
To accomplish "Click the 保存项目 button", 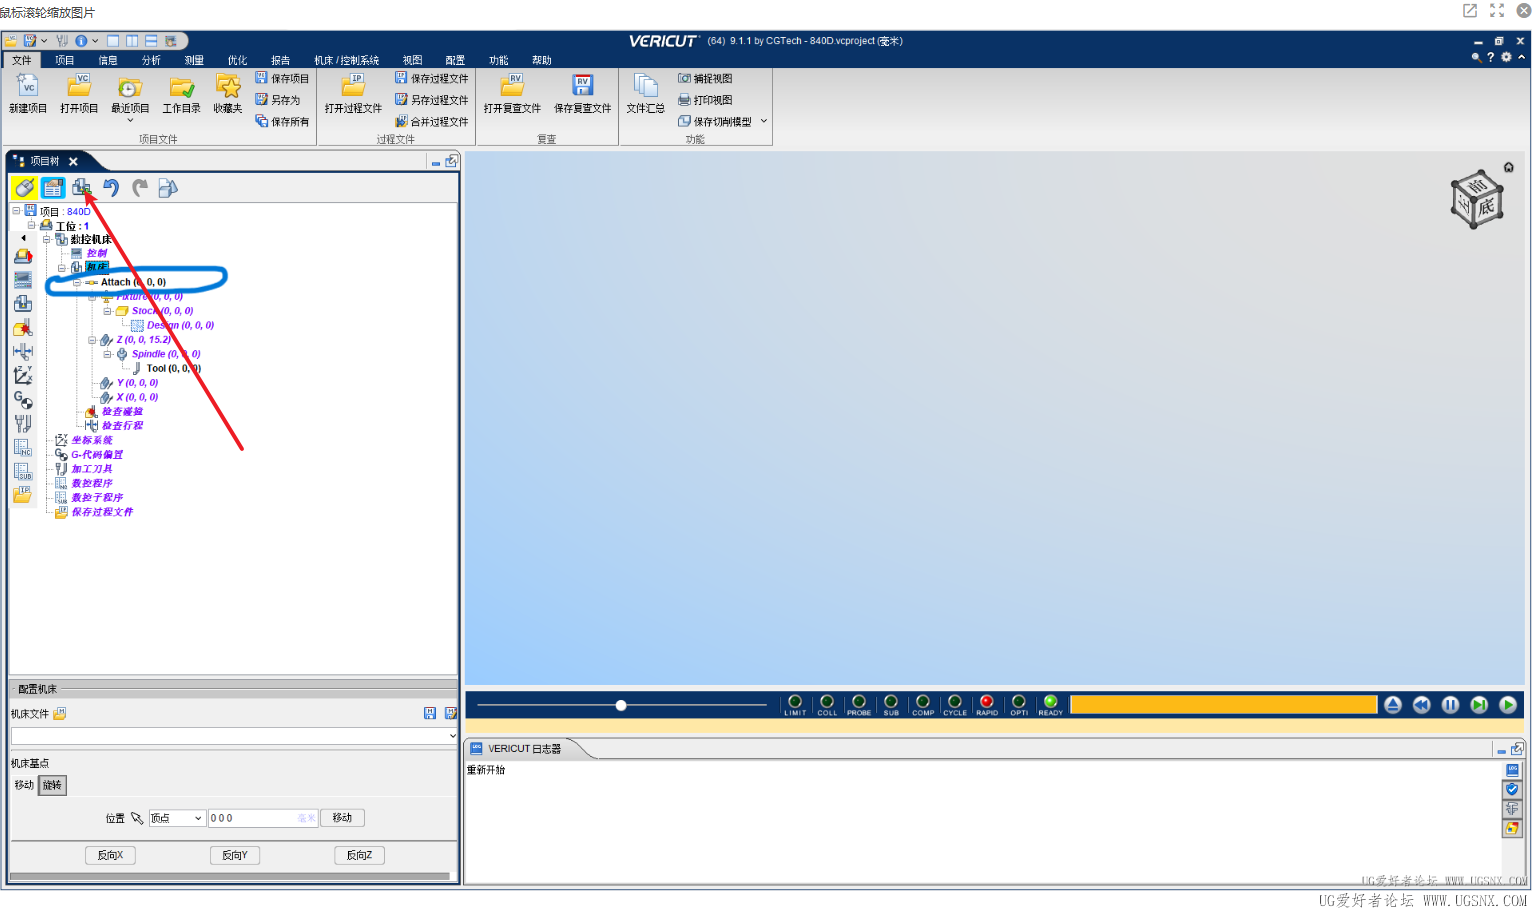I will (x=282, y=78).
